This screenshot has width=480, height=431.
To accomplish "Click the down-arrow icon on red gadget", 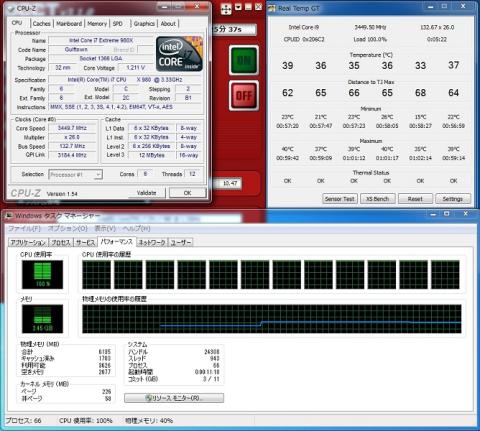I will [238, 7].
